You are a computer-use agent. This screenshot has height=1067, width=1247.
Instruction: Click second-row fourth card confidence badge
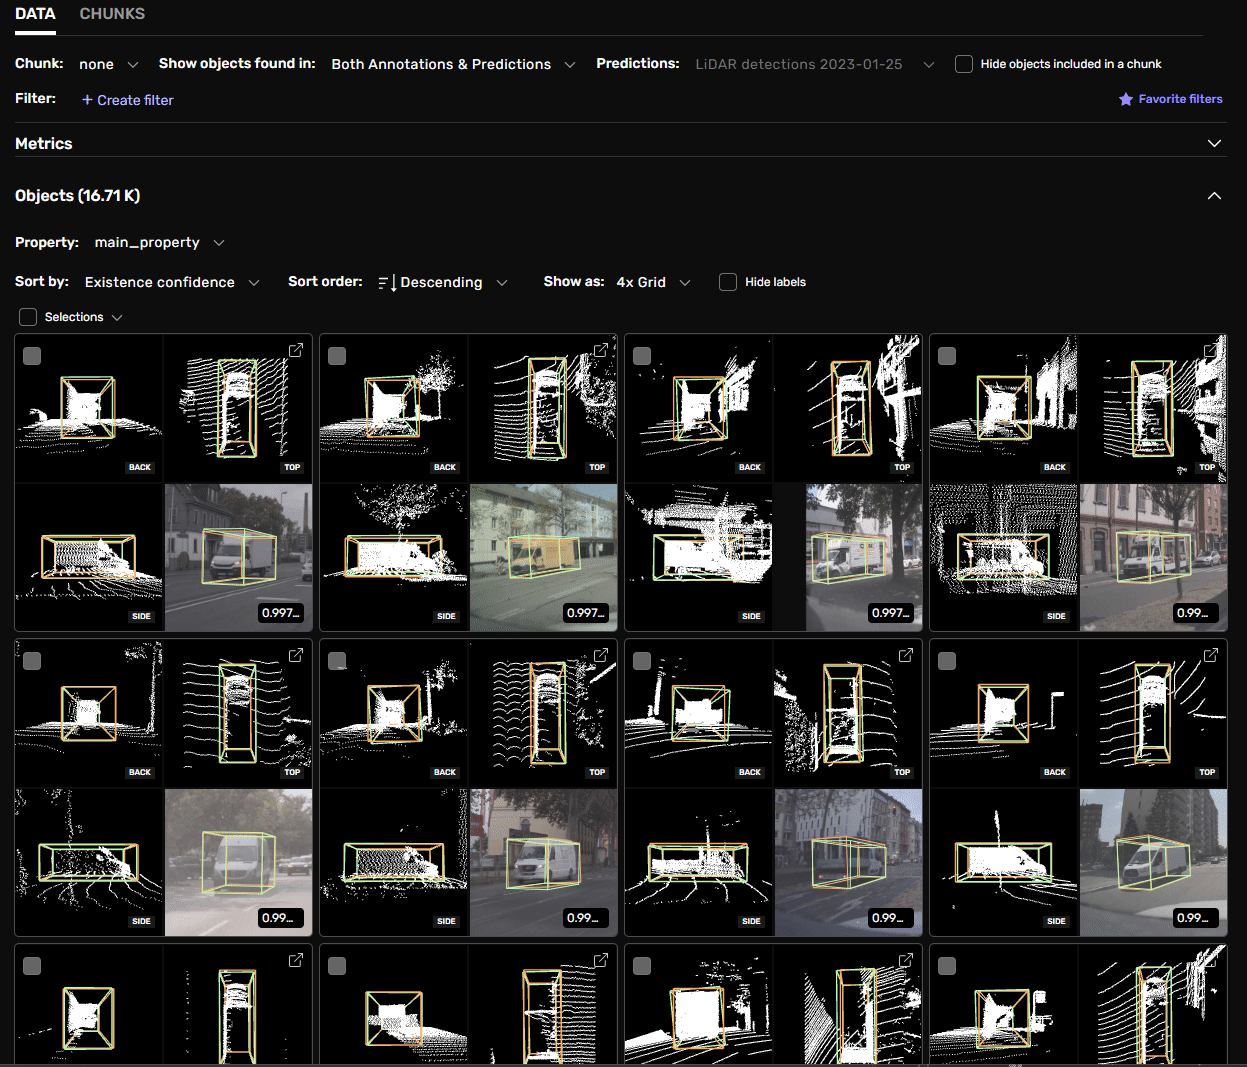pos(1196,917)
